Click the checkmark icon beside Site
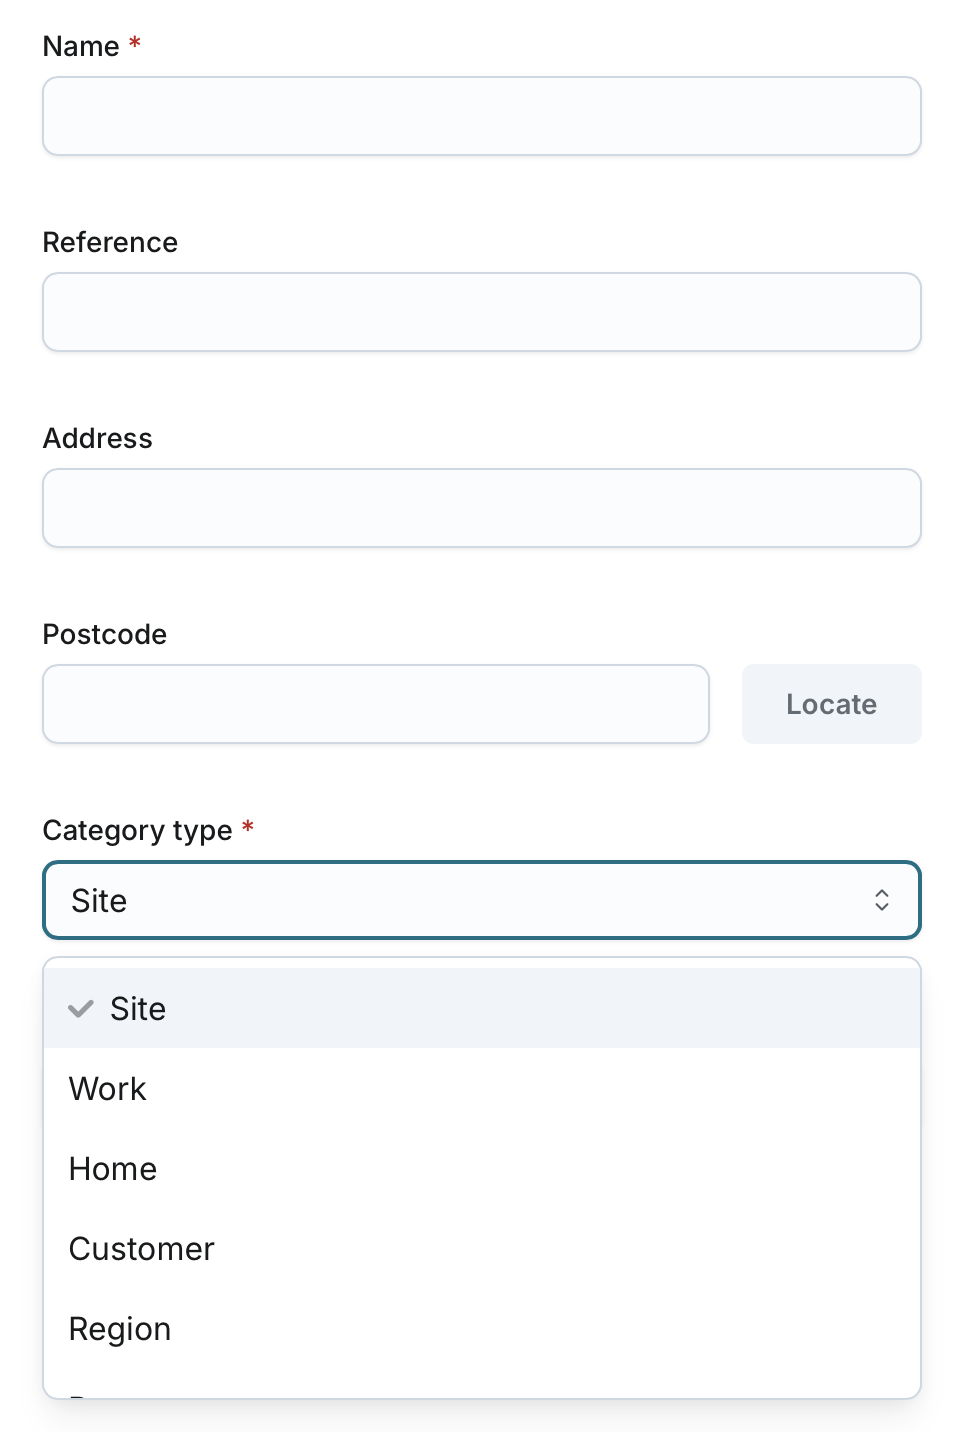The width and height of the screenshot is (966, 1432). (81, 1009)
